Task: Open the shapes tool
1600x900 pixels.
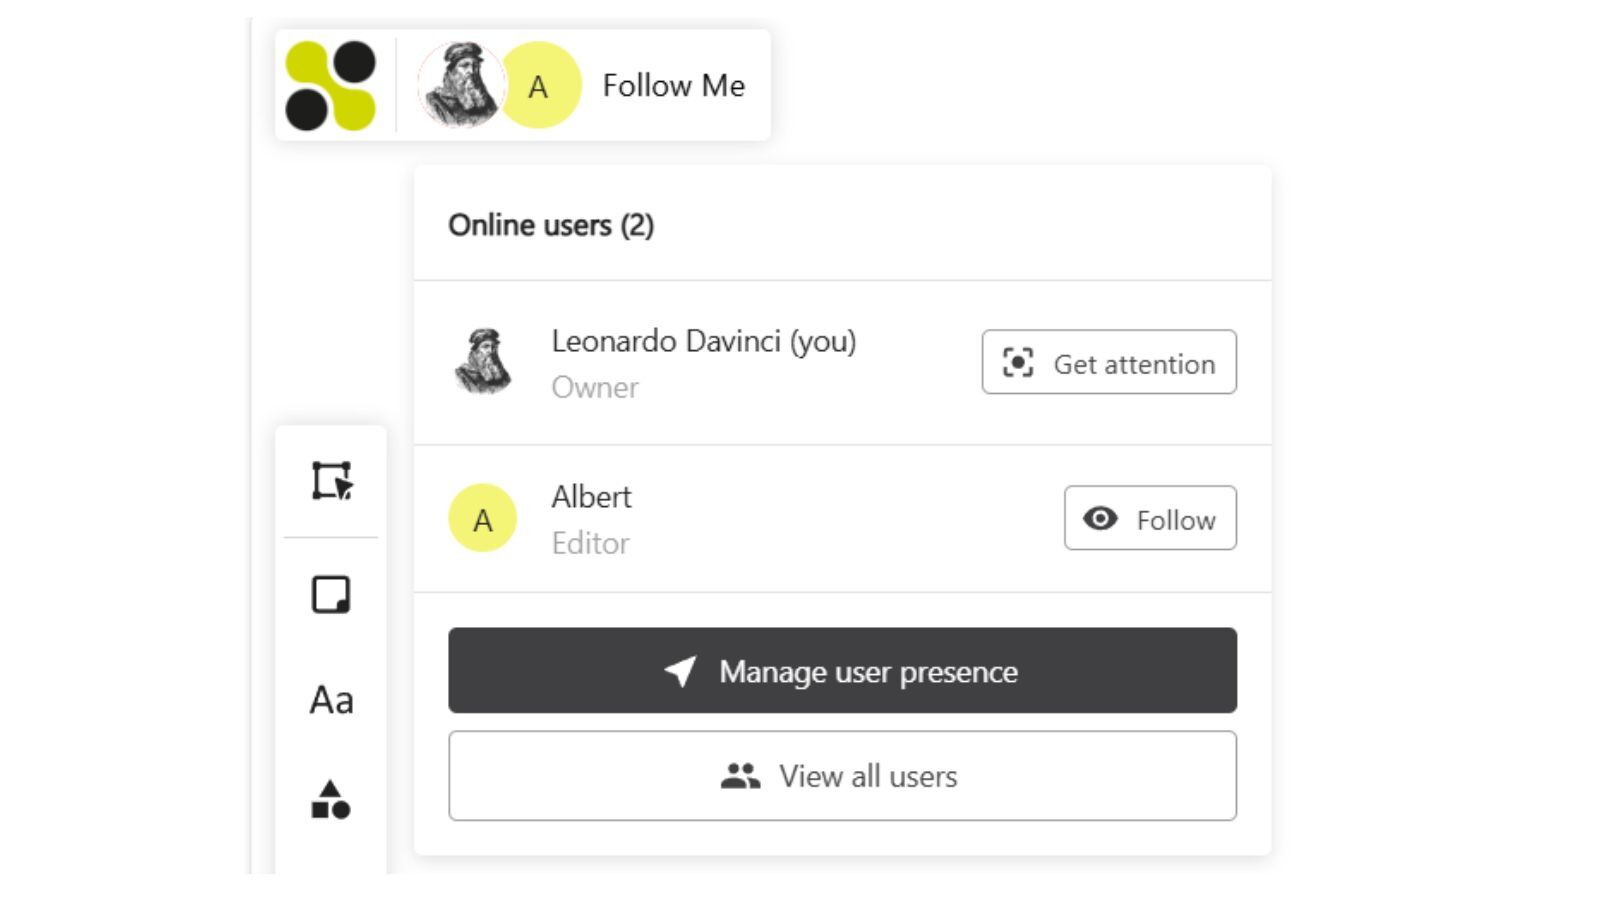Action: tap(331, 800)
